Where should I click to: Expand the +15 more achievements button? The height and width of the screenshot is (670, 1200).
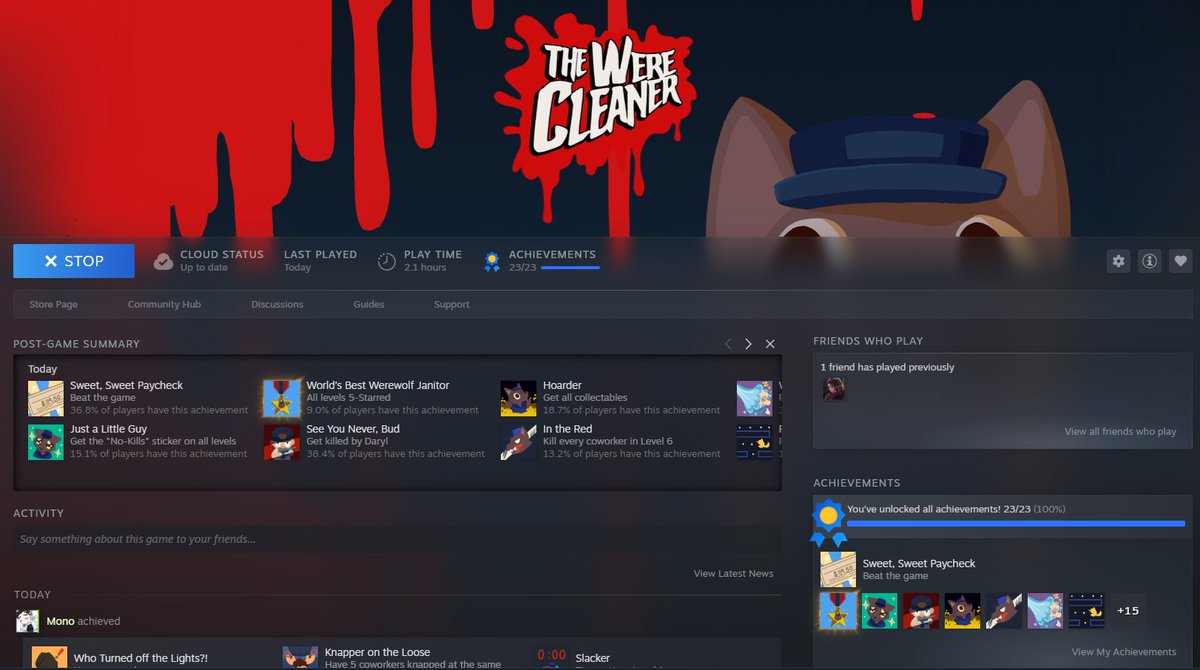(1128, 610)
